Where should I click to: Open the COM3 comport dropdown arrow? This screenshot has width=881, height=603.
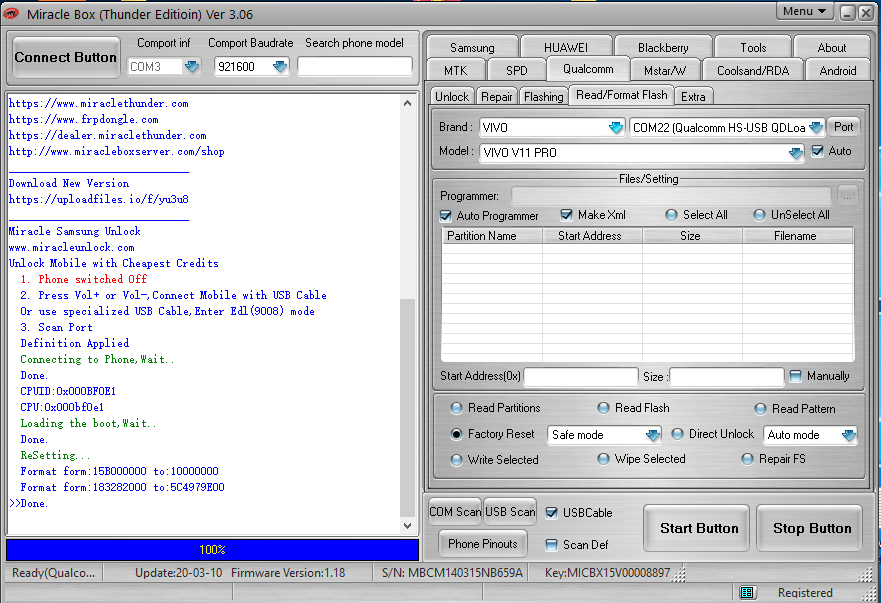coord(192,66)
